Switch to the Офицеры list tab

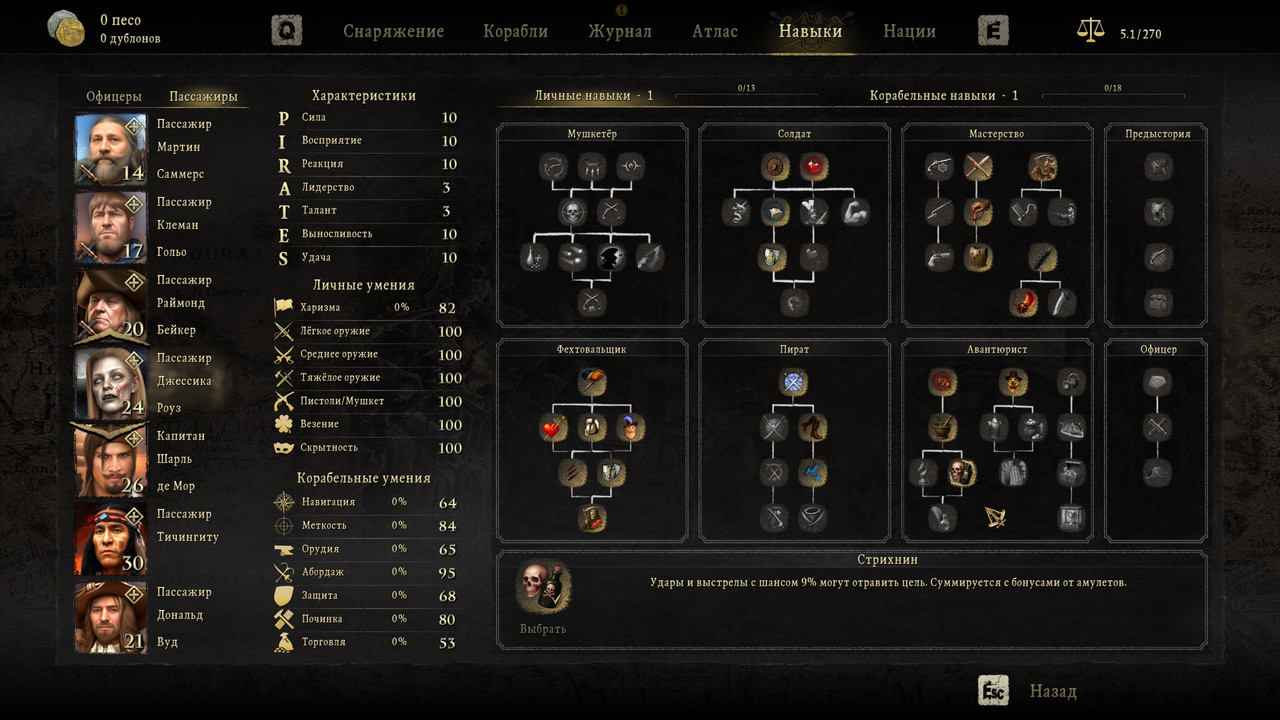click(x=114, y=97)
